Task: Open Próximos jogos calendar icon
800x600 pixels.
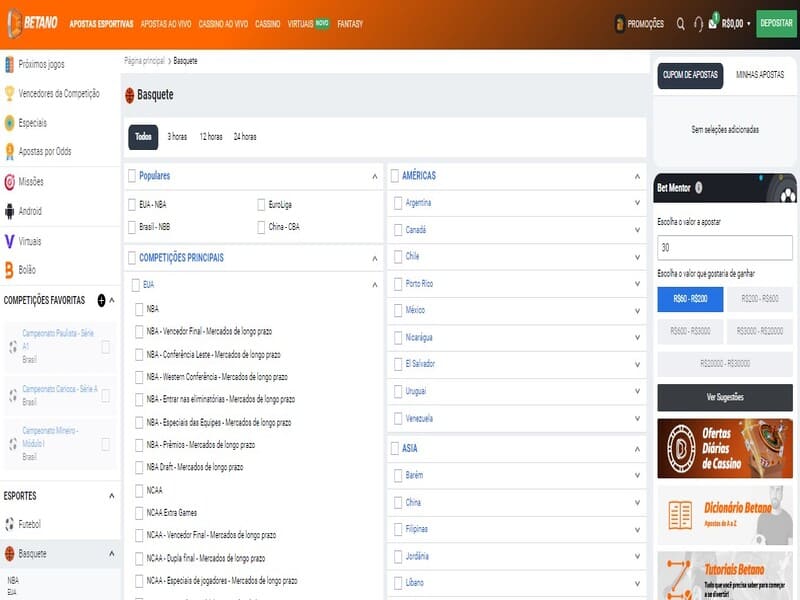Action: coord(9,64)
